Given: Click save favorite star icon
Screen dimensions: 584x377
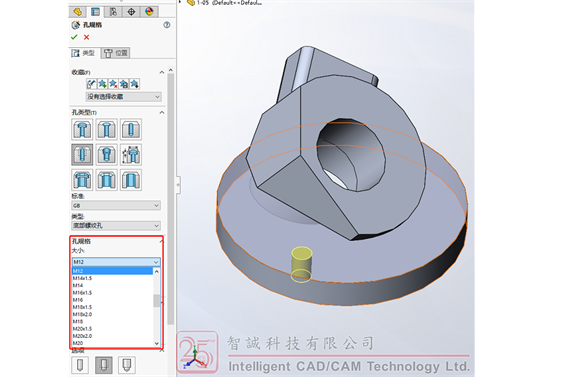Looking at the screenshot, I should click(124, 84).
